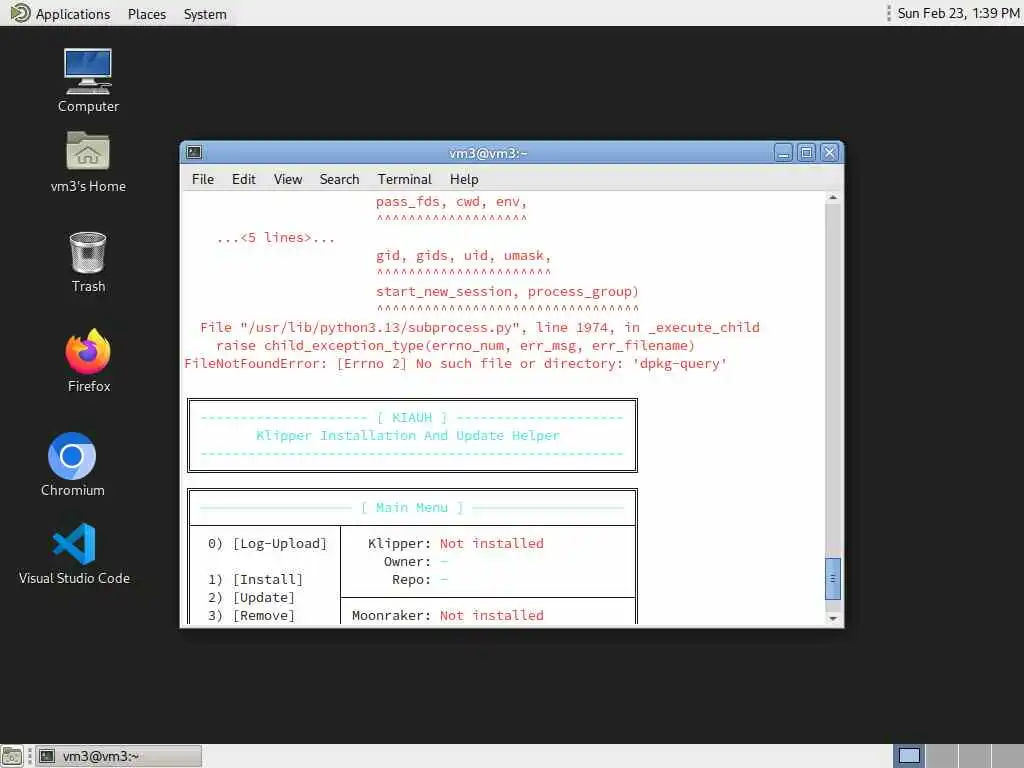The width and height of the screenshot is (1024, 768).
Task: Click the 'pass_fds, cwd, env,' line
Action: 451,202
